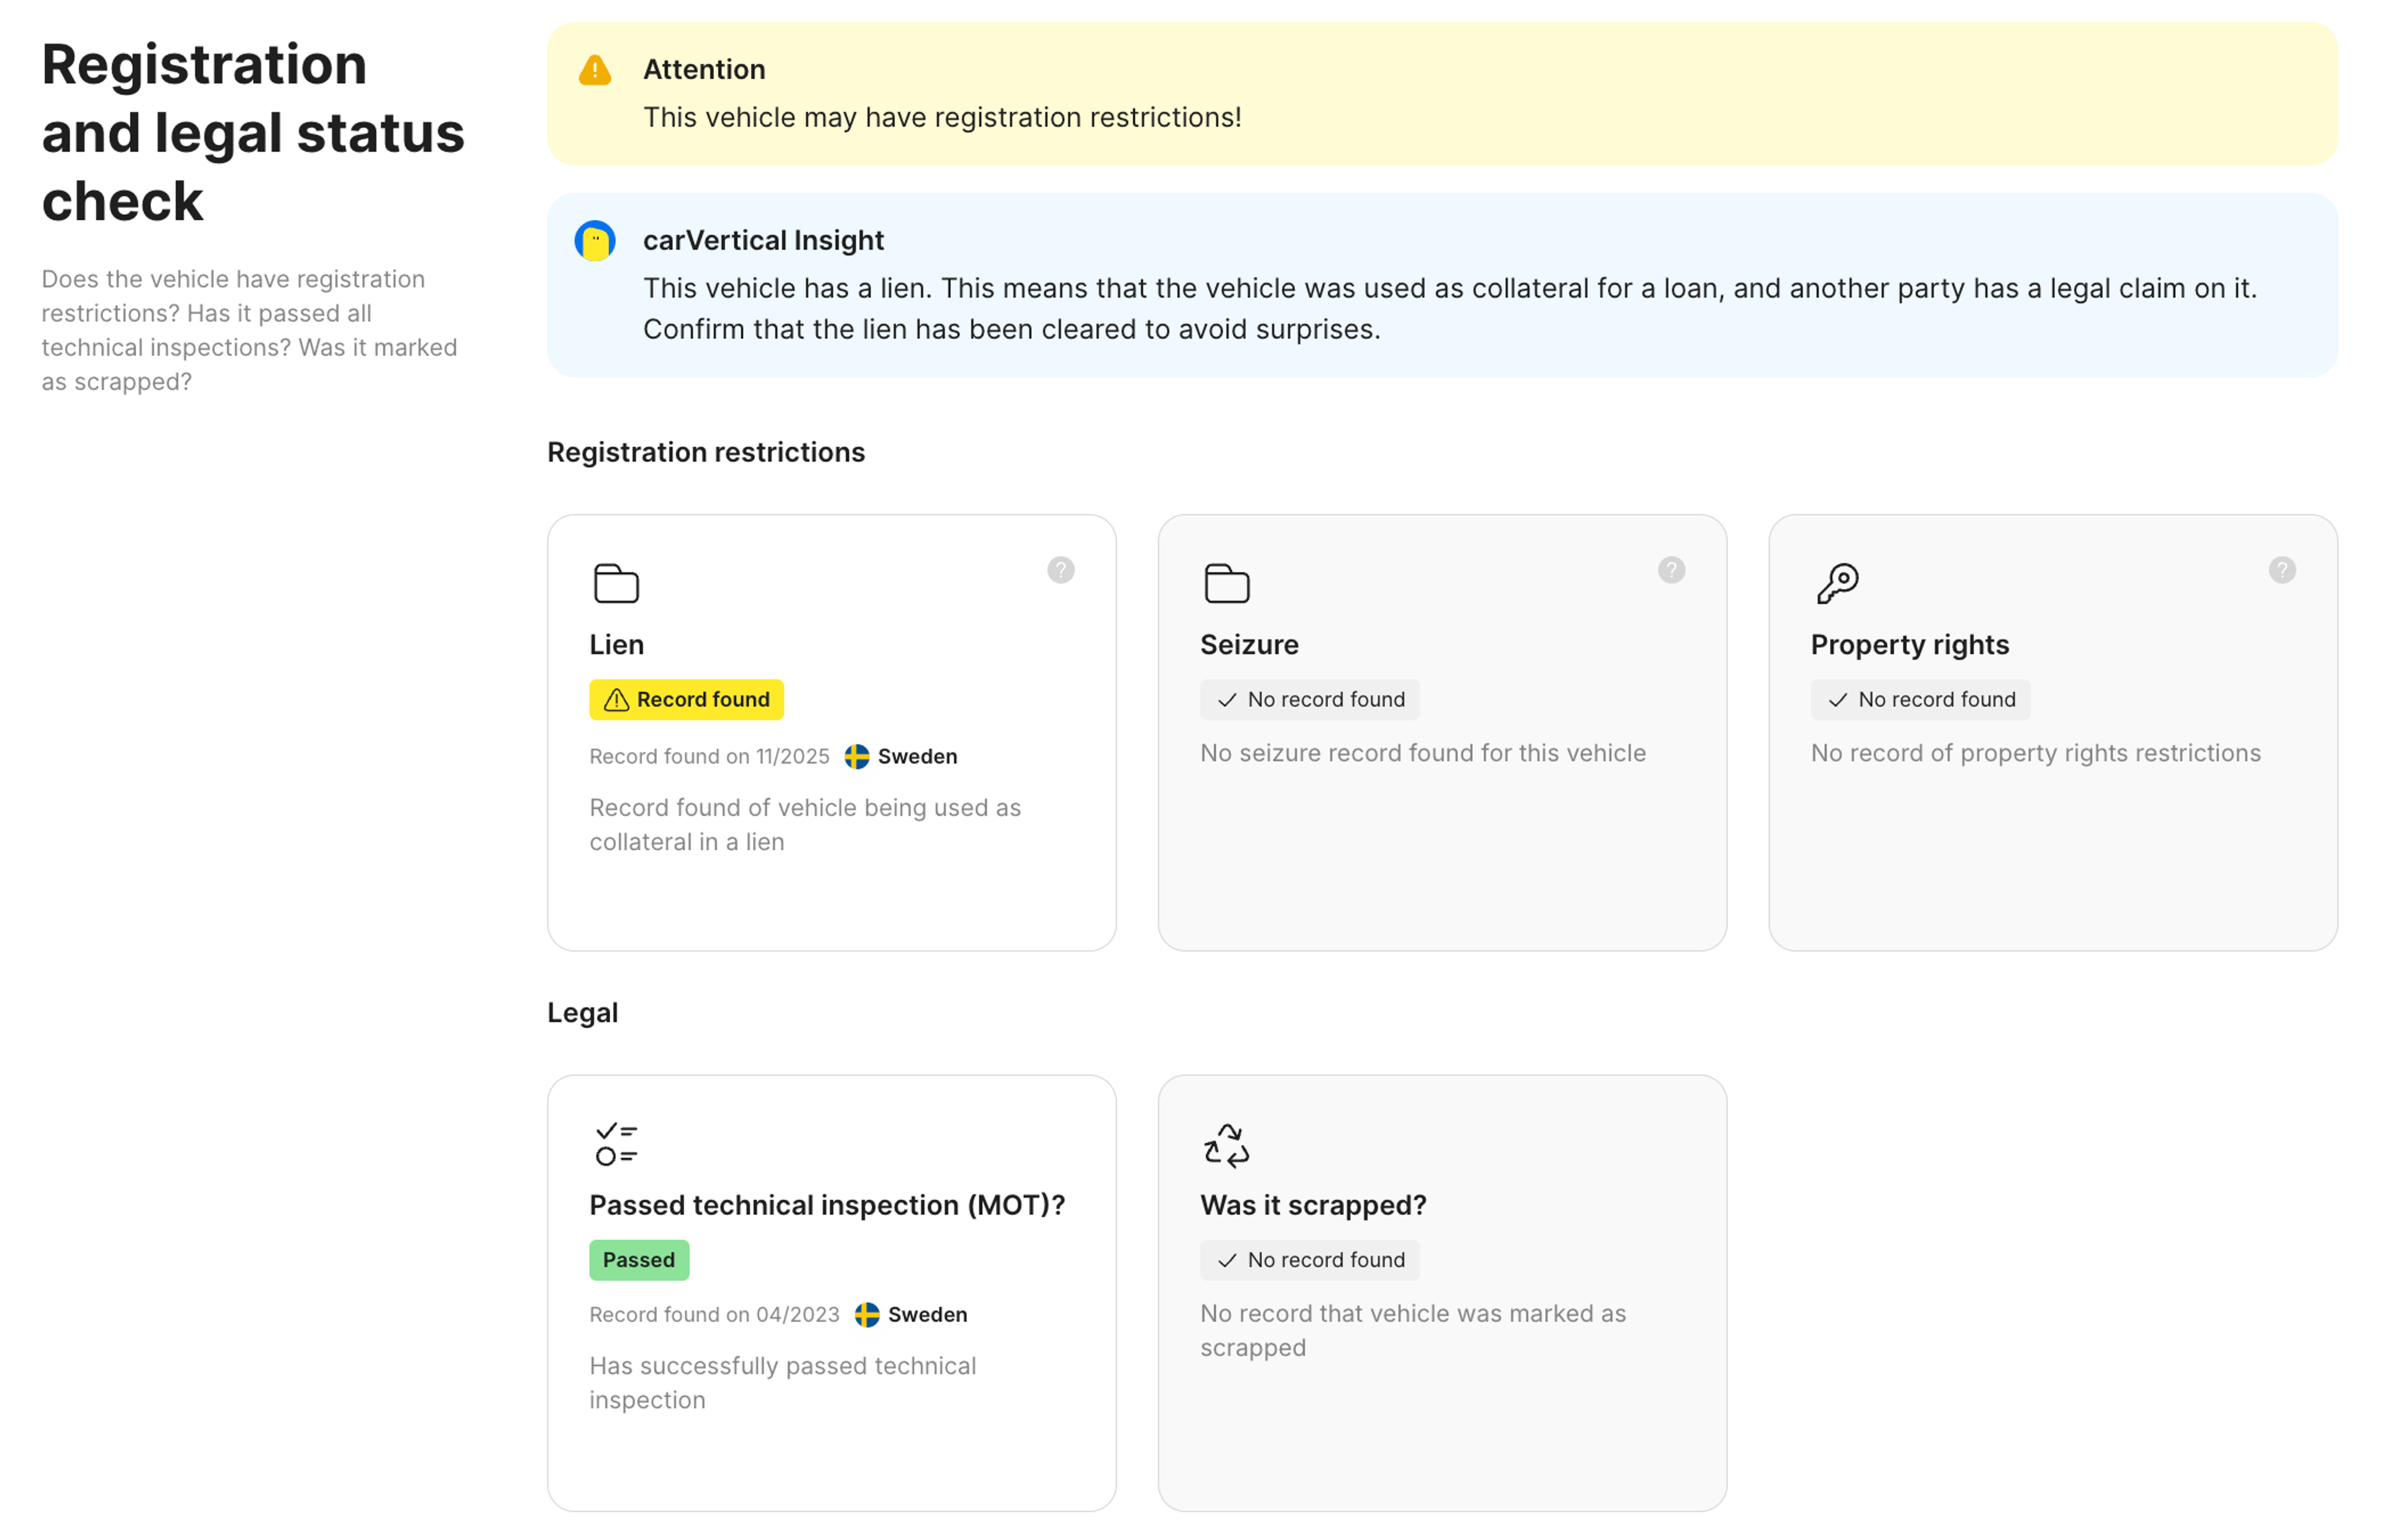Click the Lien card help question mark
This screenshot has height=1540, width=2386.
pyautogui.click(x=1060, y=570)
